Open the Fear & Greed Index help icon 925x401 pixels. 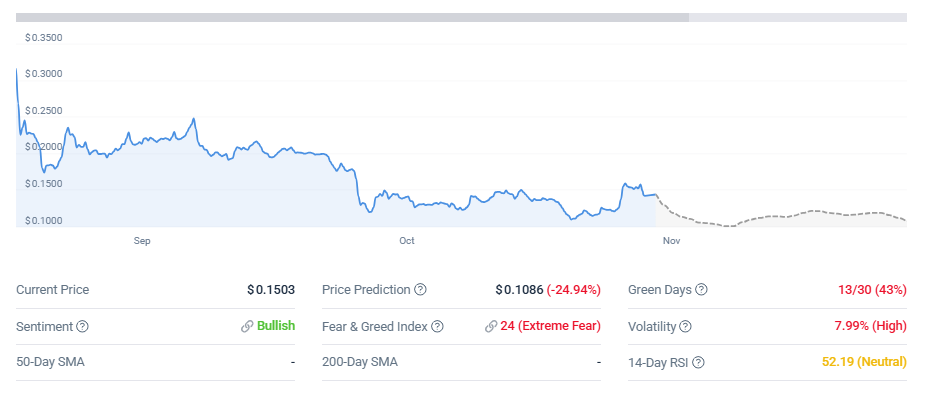(x=437, y=326)
